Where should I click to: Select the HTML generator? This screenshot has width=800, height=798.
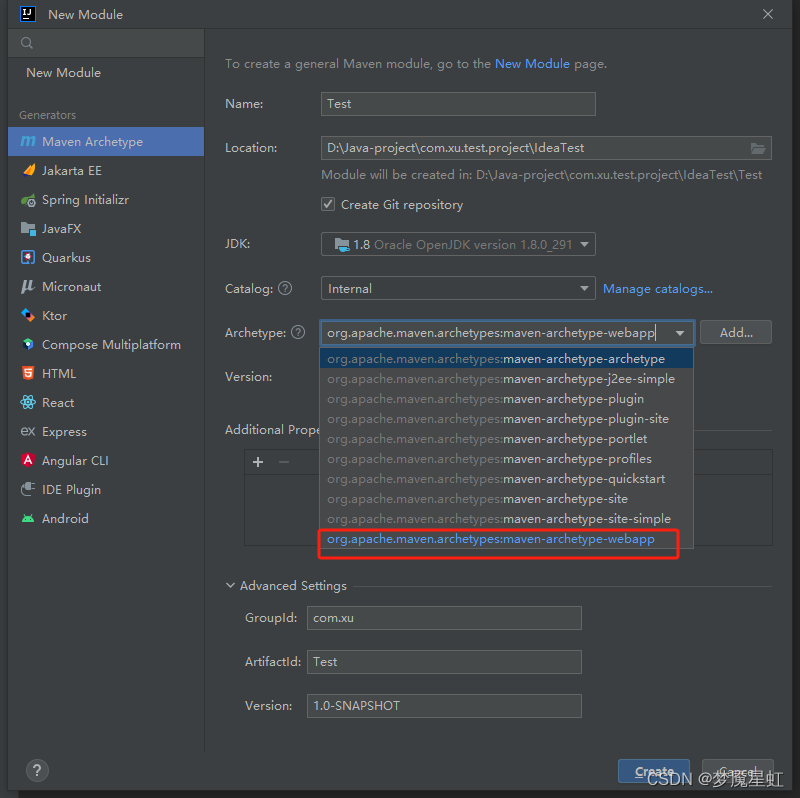tap(106, 373)
